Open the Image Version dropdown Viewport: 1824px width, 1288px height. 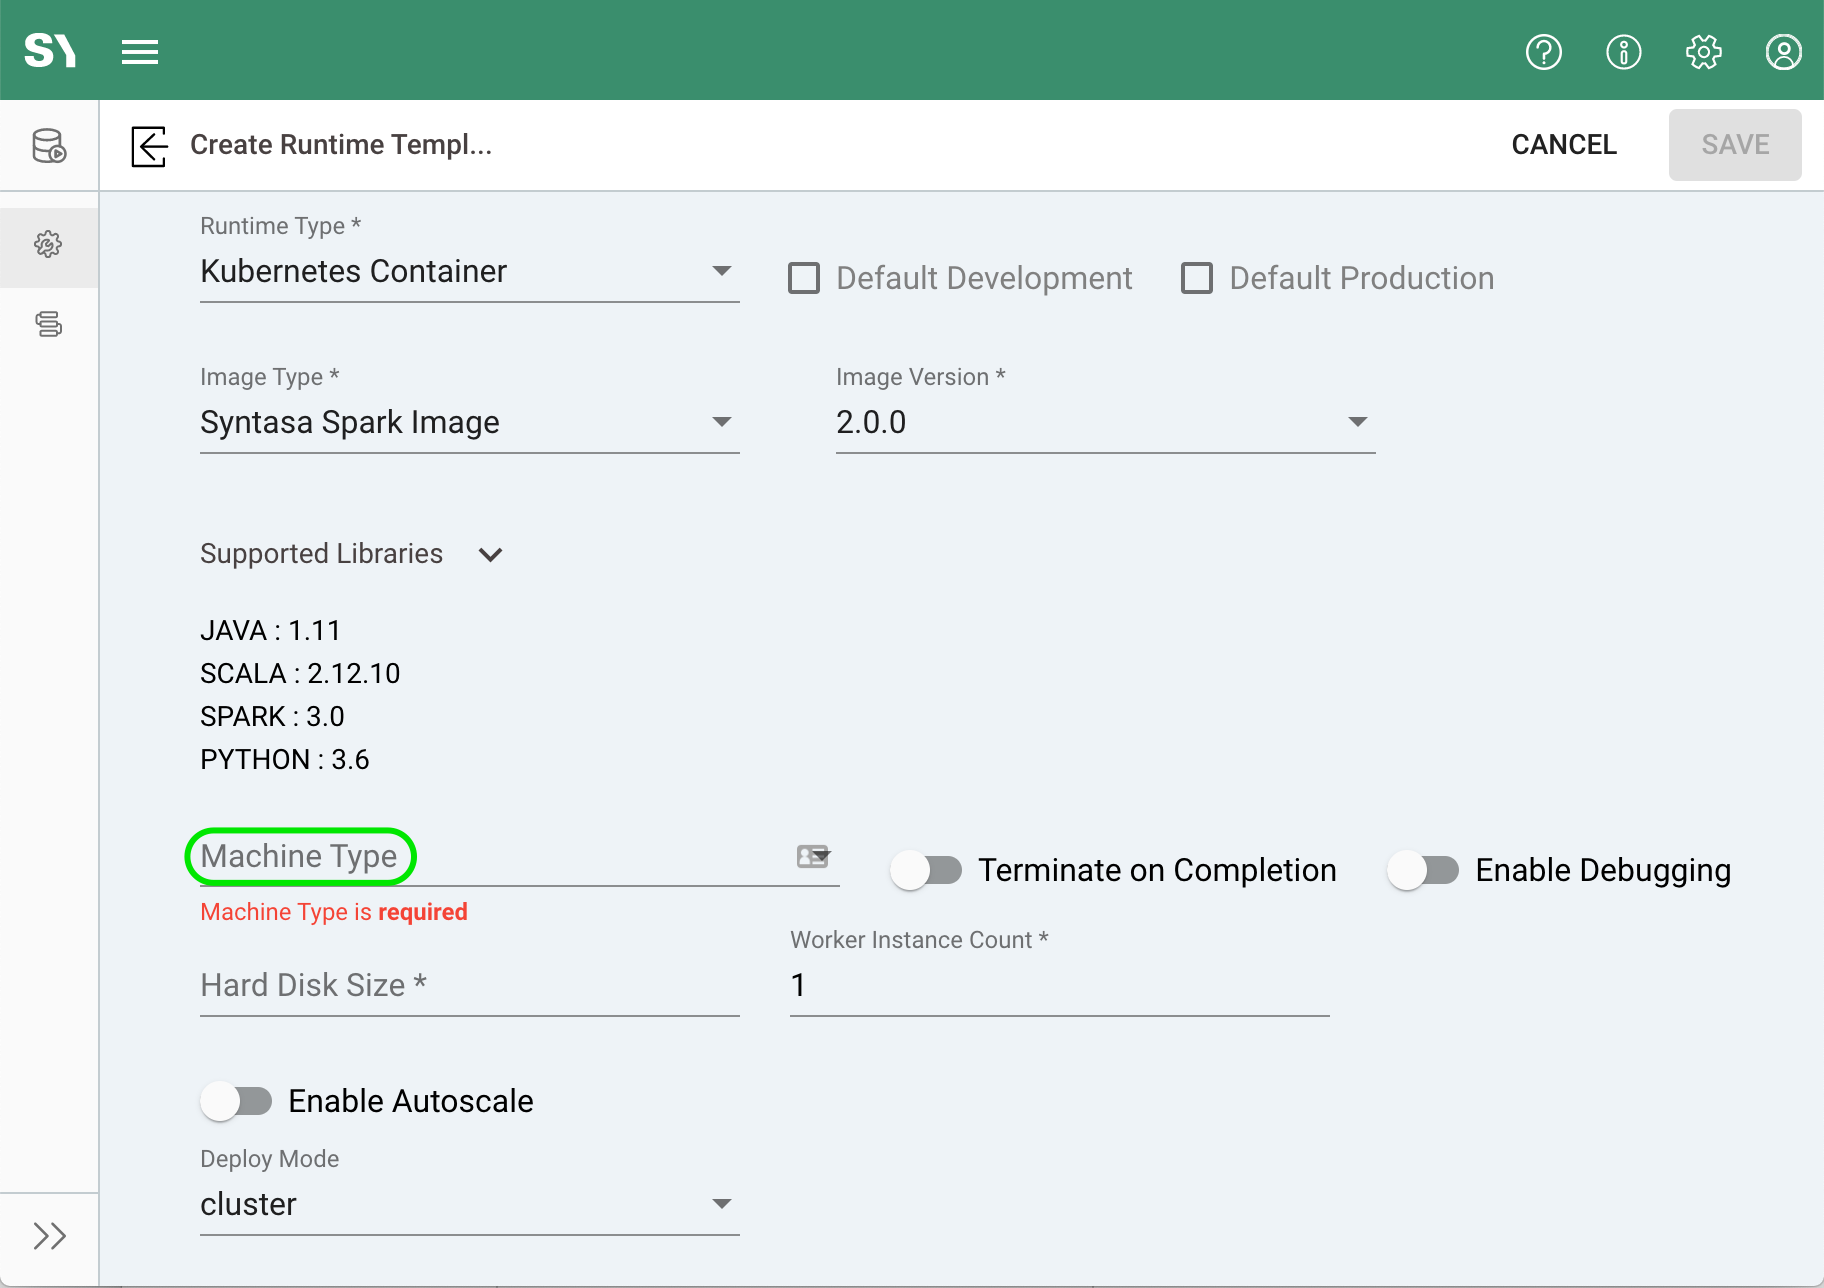[x=1357, y=421]
